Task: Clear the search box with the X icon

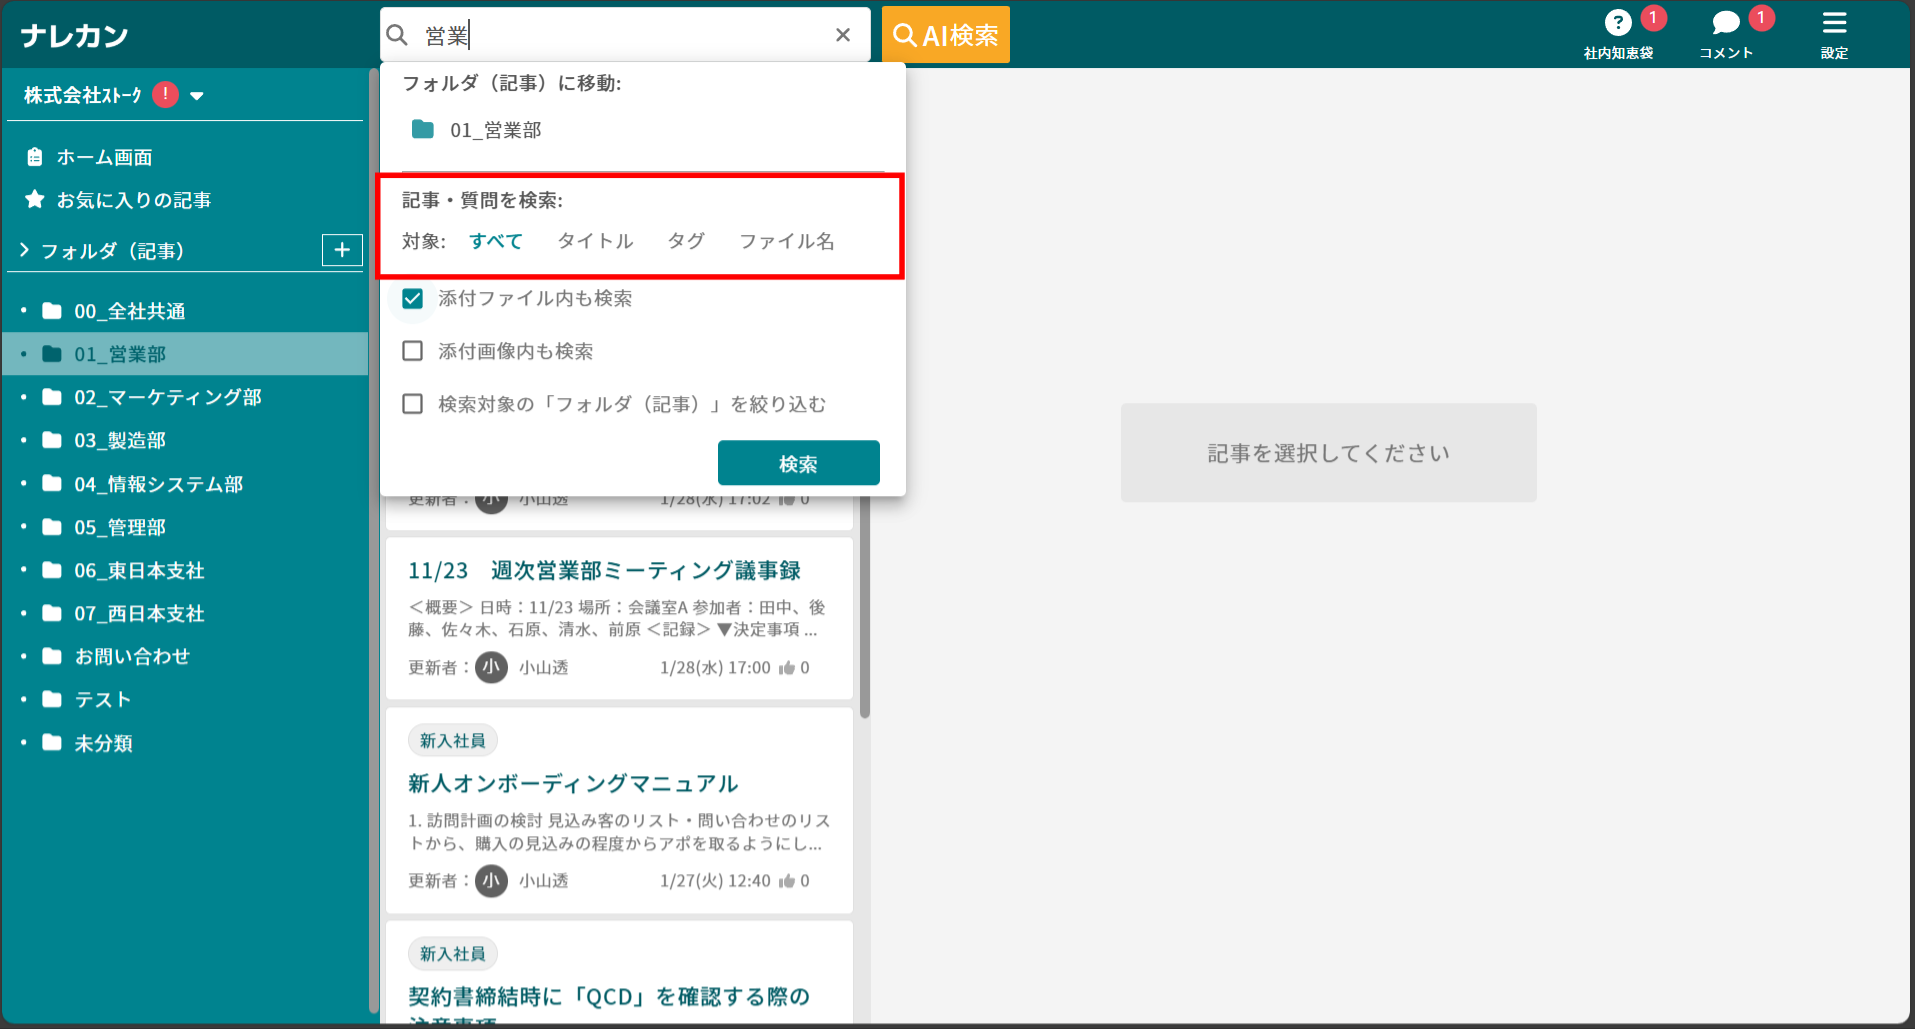Action: click(843, 34)
